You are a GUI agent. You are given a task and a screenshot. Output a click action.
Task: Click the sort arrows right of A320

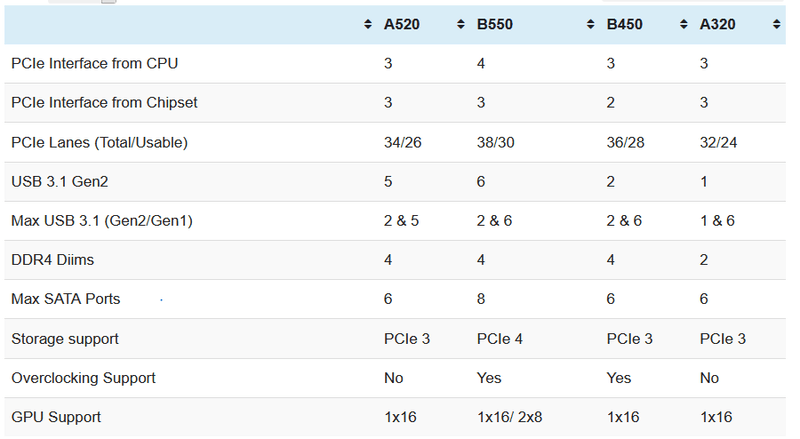[x=778, y=25]
